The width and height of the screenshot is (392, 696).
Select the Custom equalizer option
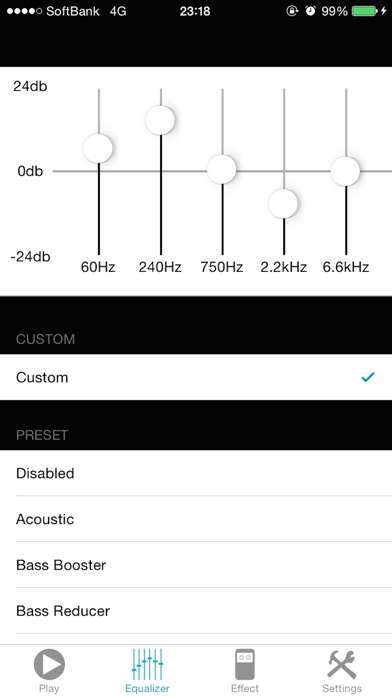(196, 377)
